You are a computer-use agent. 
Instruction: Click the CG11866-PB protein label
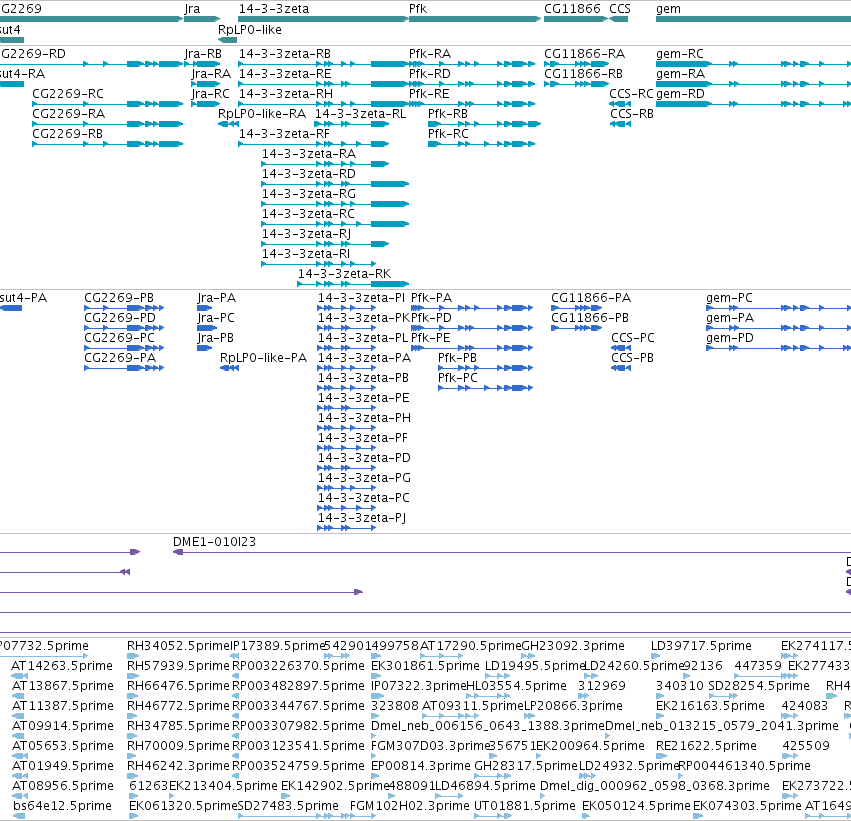[x=590, y=318]
